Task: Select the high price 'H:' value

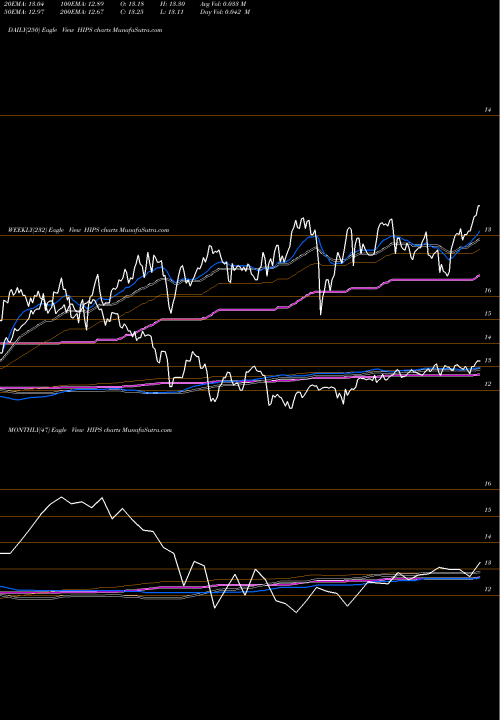Action: [173, 4]
